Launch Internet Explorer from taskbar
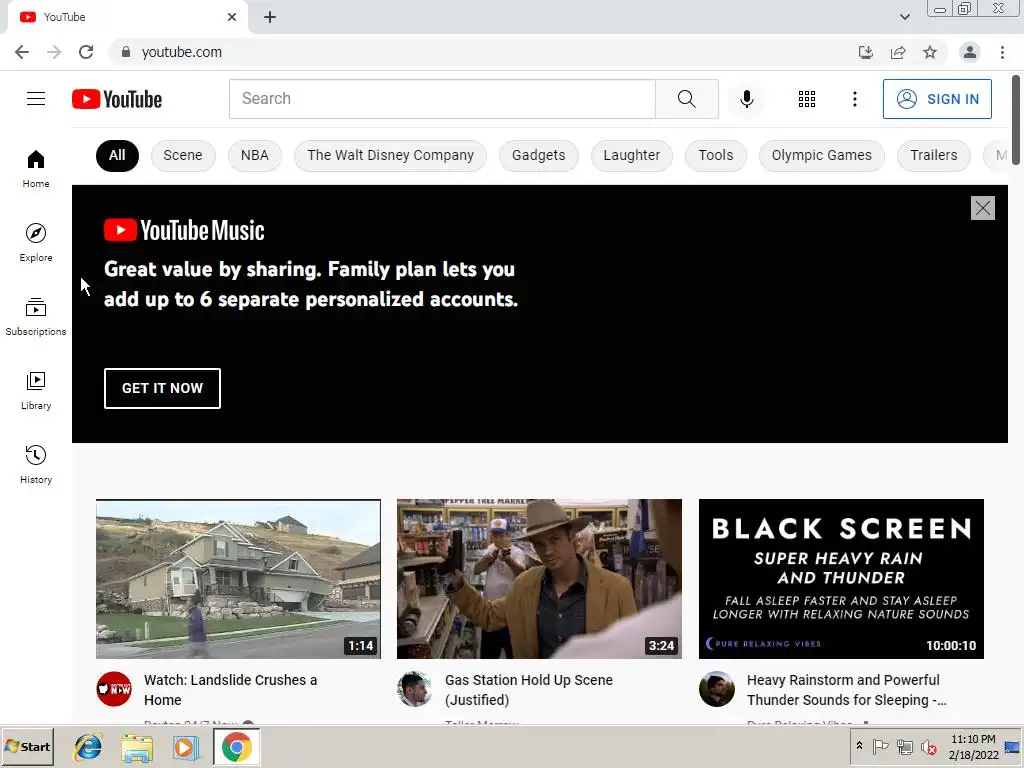Viewport: 1024px width, 768px height. 88,747
